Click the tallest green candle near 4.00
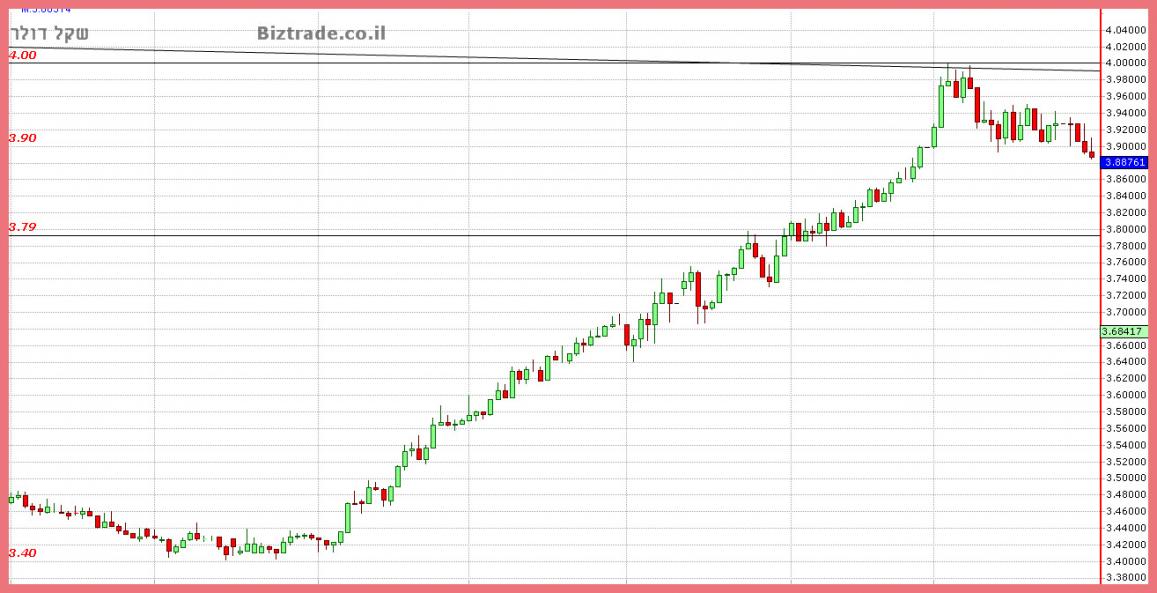The height and width of the screenshot is (593, 1157). tap(941, 105)
